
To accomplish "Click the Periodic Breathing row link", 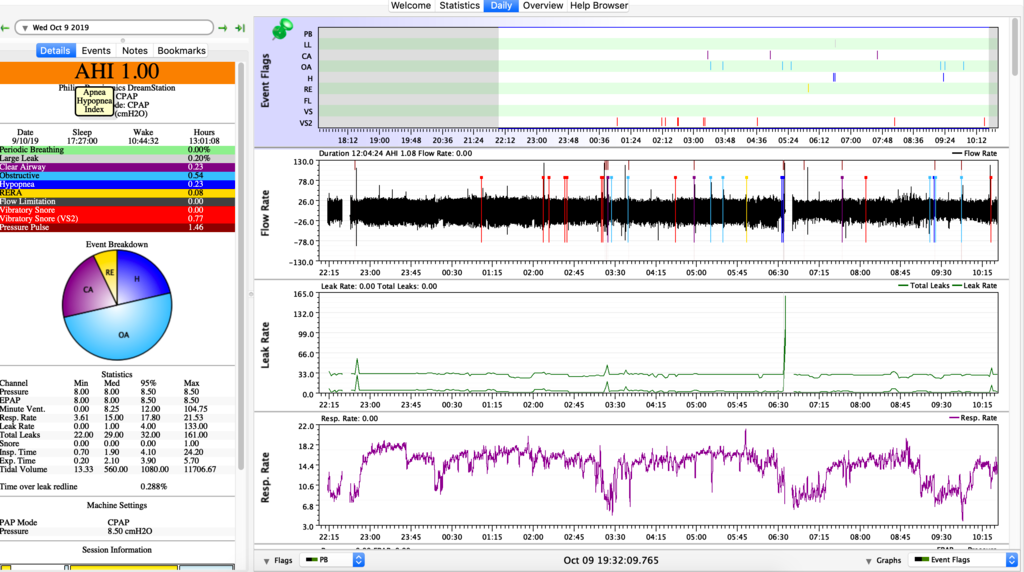I will click(x=117, y=150).
